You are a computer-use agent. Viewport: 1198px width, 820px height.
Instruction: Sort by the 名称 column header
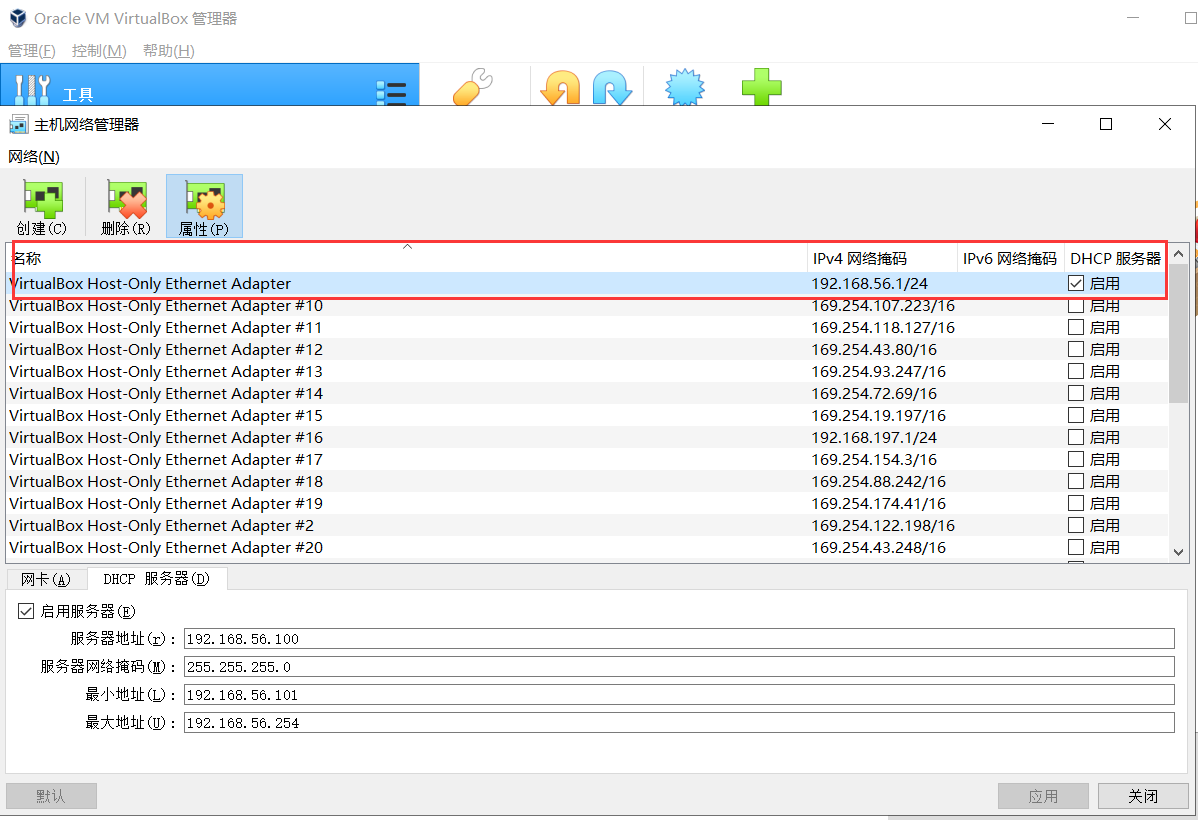[407, 258]
